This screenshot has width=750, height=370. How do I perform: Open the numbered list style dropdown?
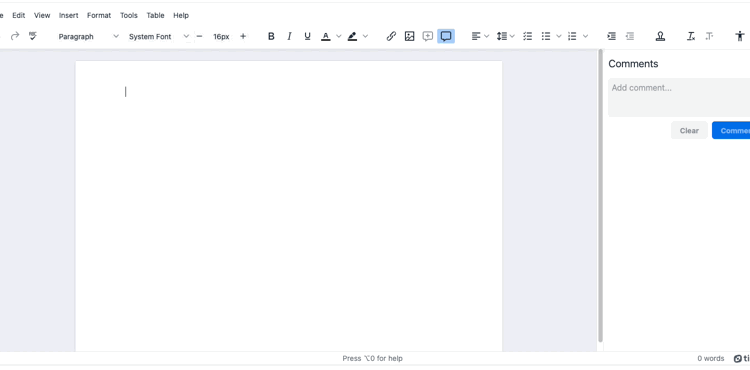click(x=585, y=36)
